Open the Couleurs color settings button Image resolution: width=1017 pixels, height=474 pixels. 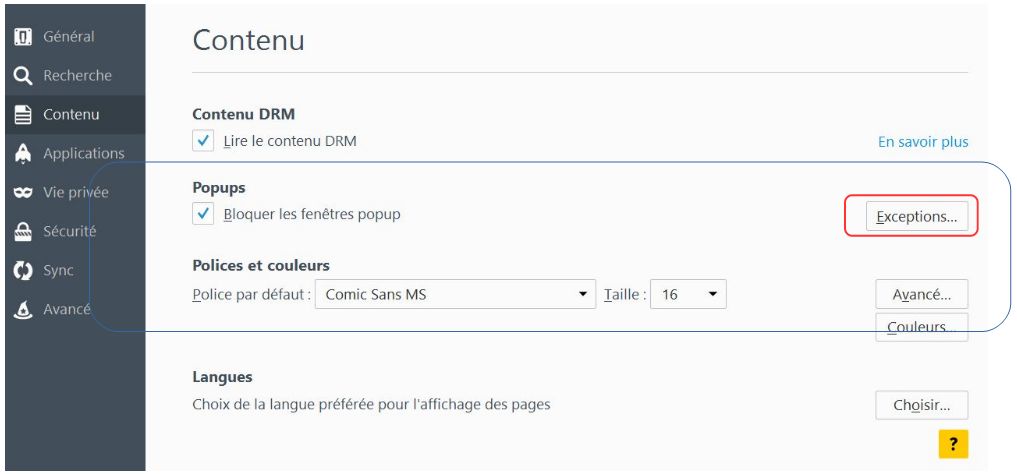pyautogui.click(x=921, y=328)
